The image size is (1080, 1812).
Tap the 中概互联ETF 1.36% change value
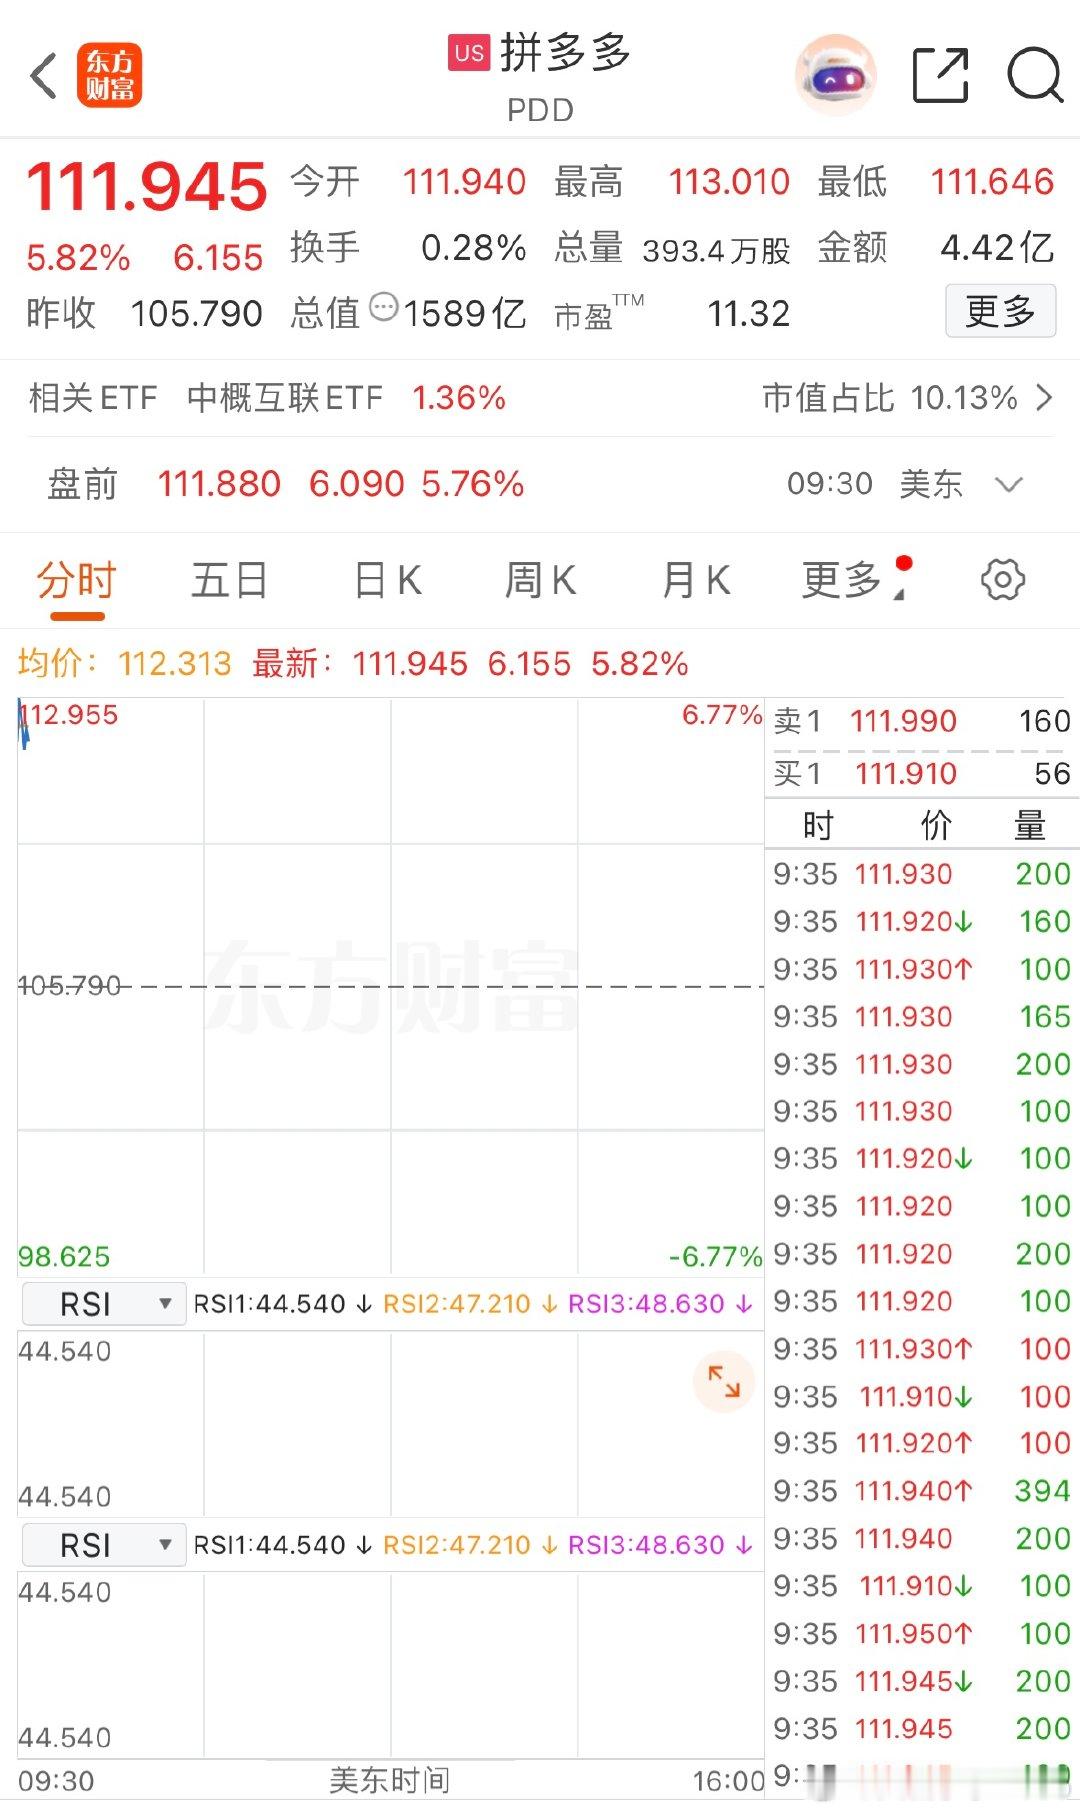[x=459, y=398]
